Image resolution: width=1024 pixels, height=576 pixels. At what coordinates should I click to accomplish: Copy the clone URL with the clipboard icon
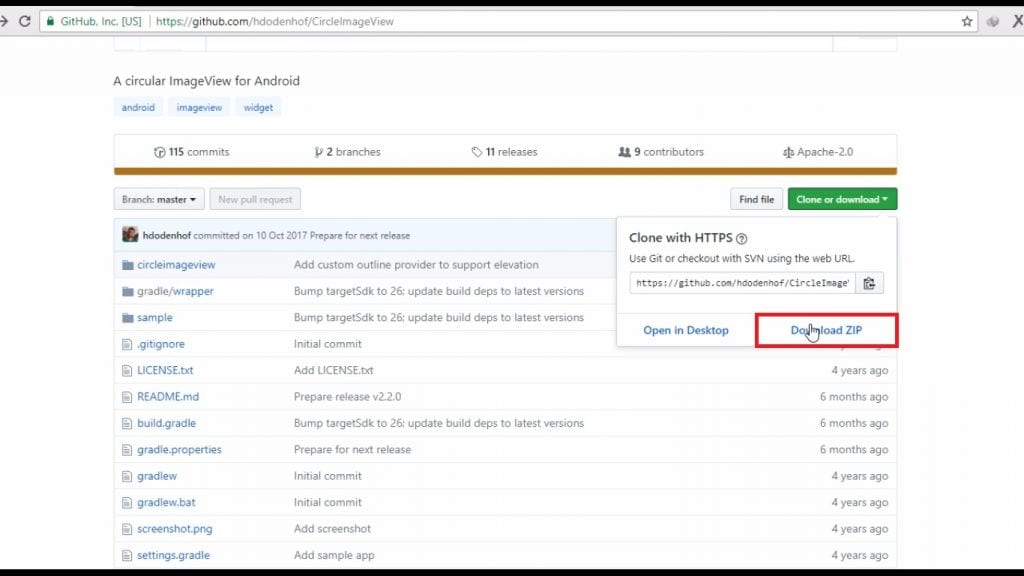[869, 283]
